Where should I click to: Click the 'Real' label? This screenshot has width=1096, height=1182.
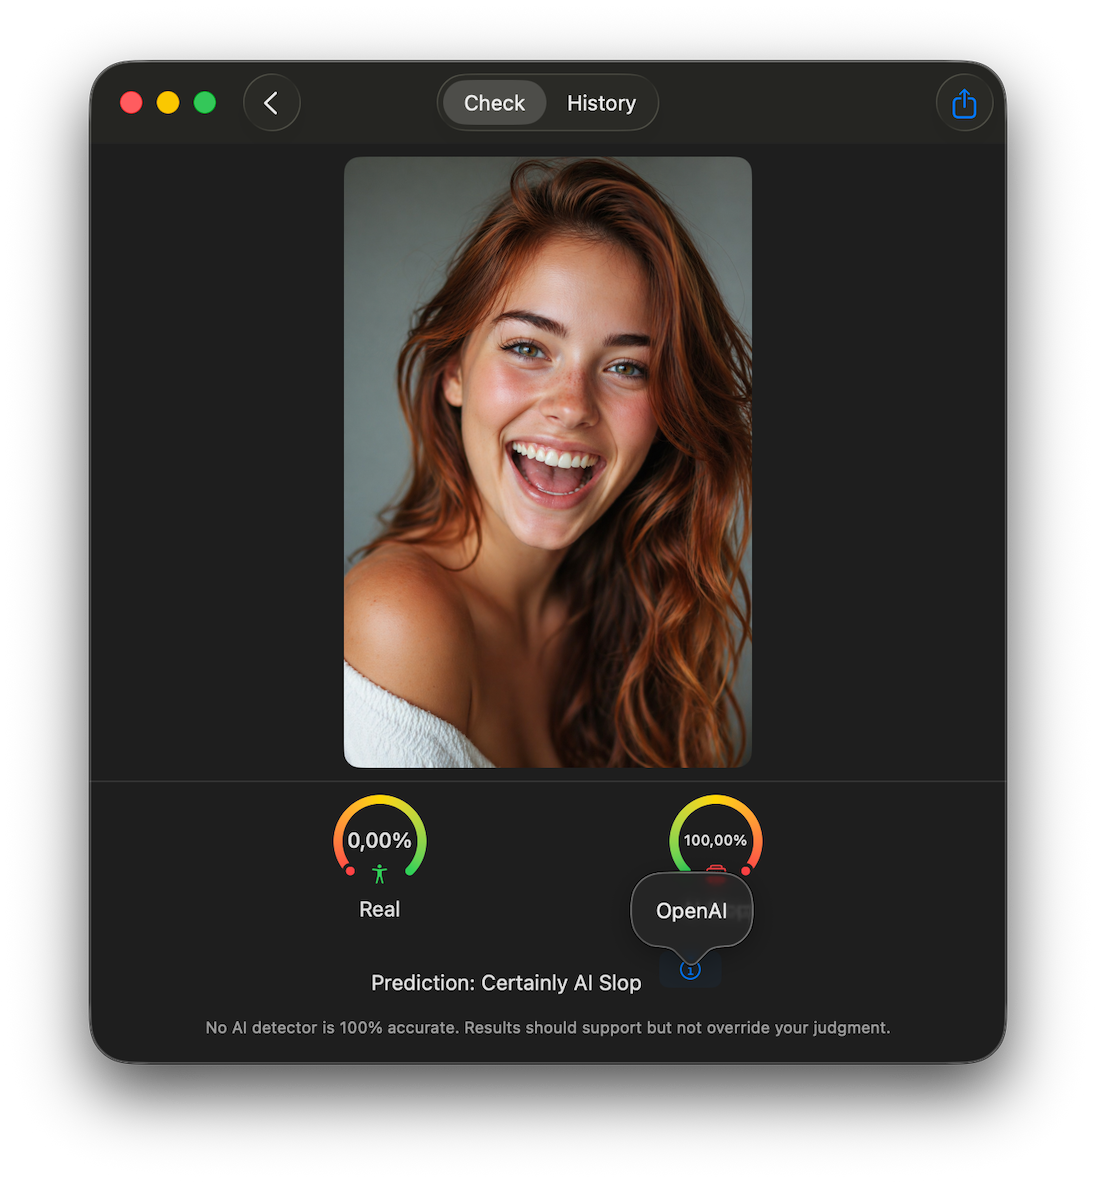(379, 909)
